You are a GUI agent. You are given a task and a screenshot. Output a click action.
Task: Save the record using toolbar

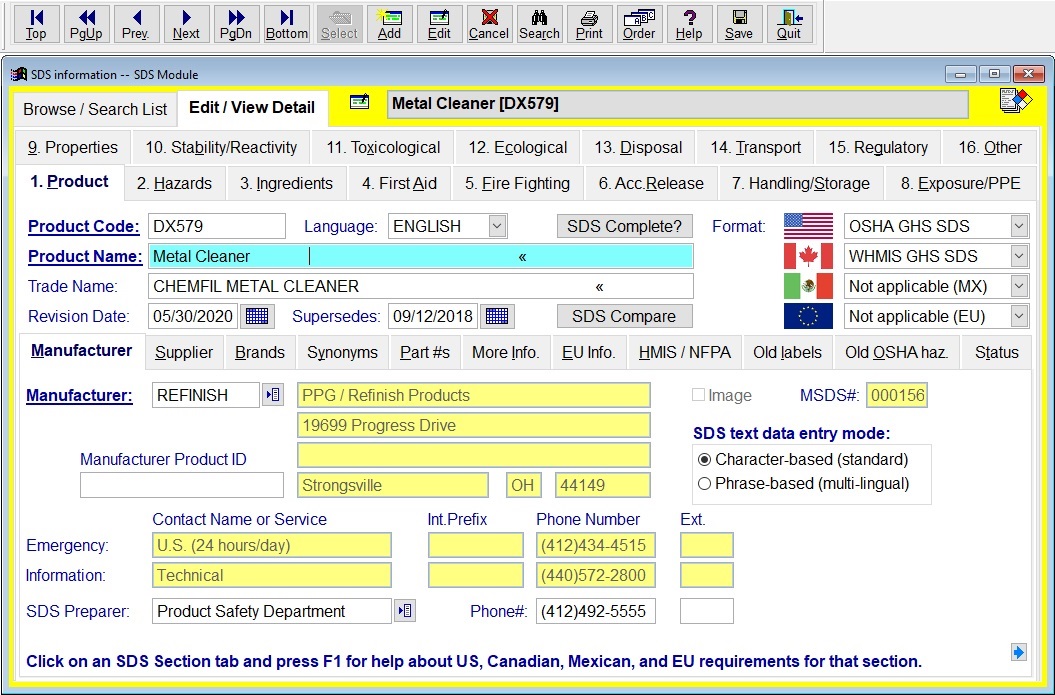click(739, 24)
